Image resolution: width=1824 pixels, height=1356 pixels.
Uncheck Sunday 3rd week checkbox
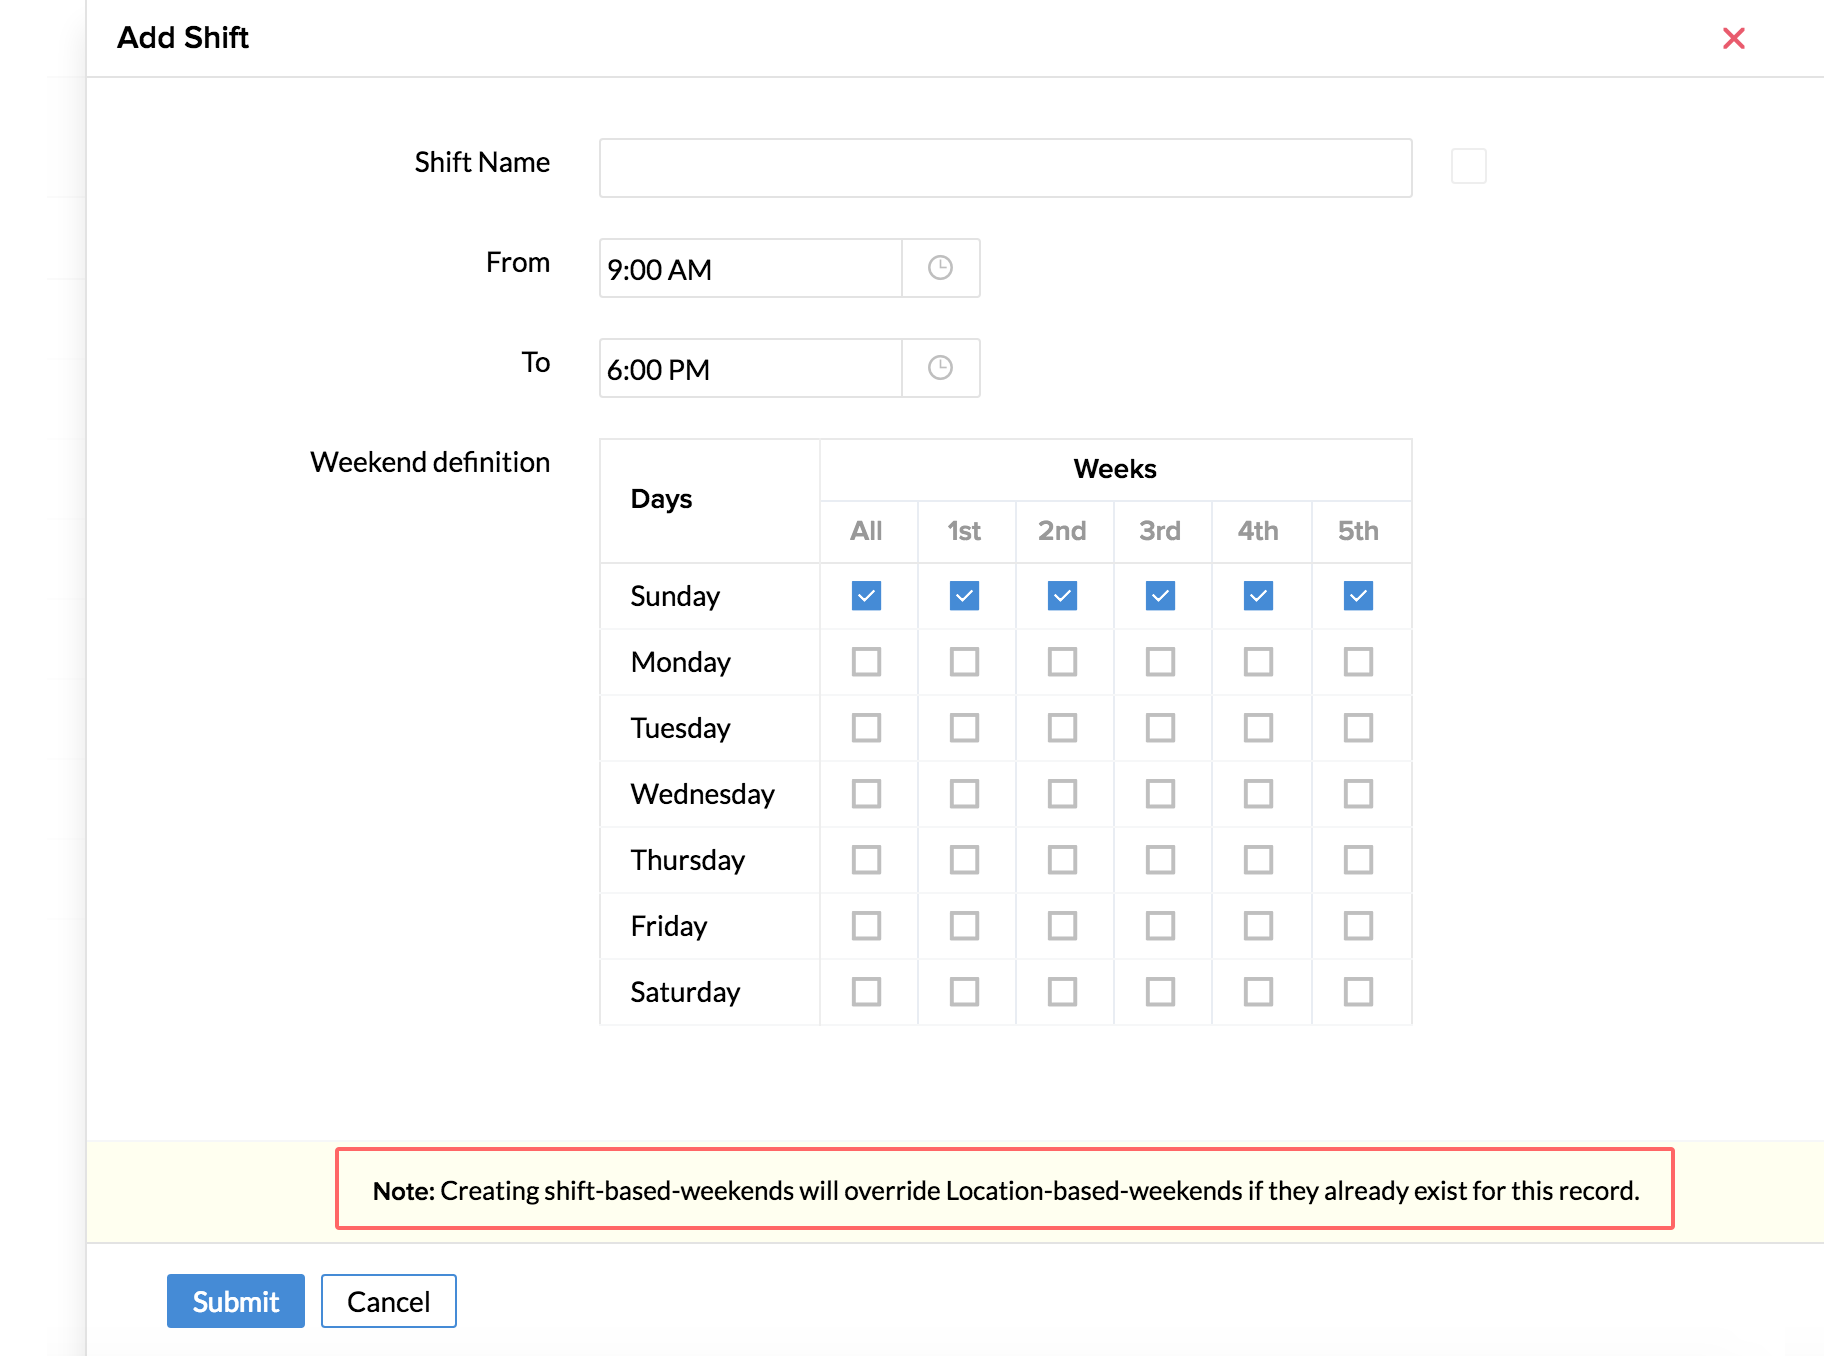point(1160,596)
